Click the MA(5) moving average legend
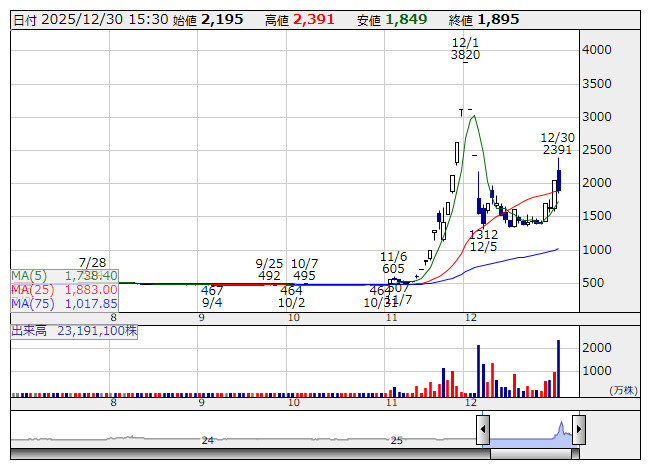653x470 pixels. pos(65,275)
